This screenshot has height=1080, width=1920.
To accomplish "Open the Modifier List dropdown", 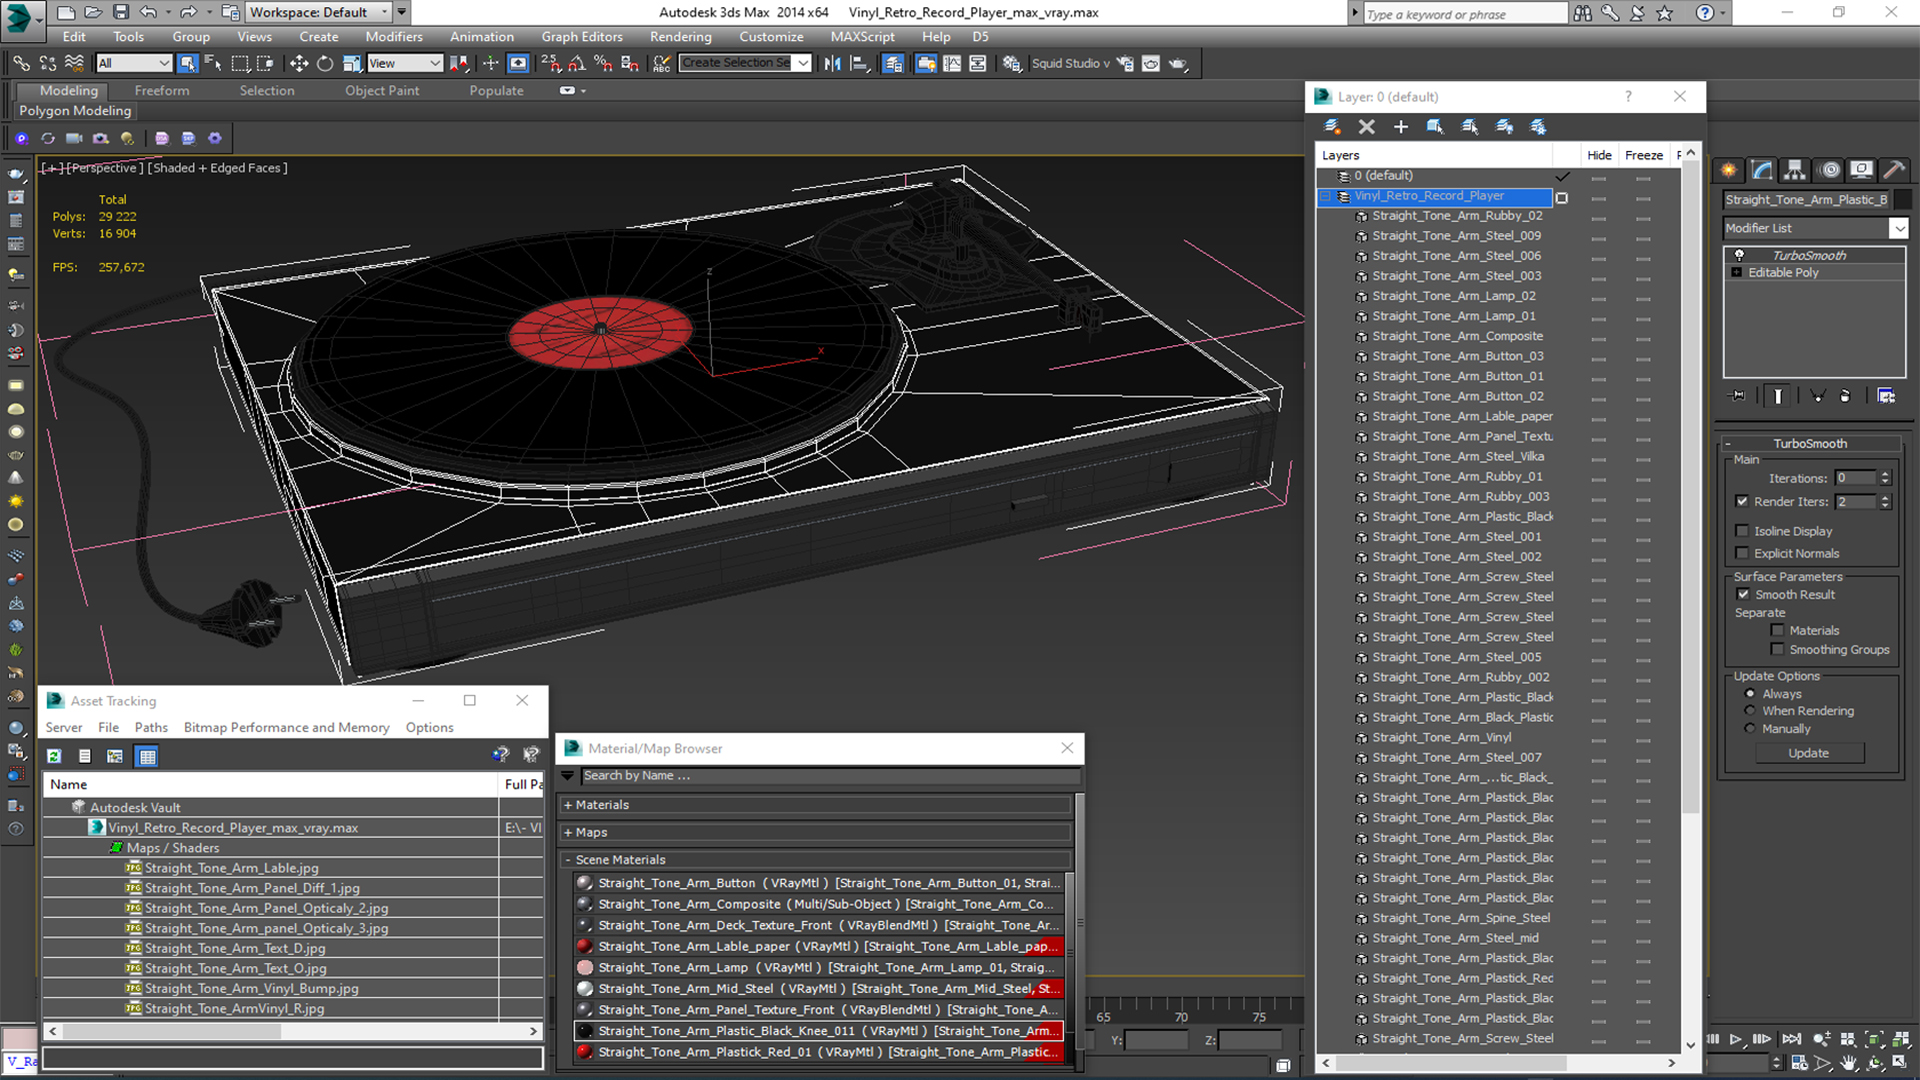I will 1898,228.
